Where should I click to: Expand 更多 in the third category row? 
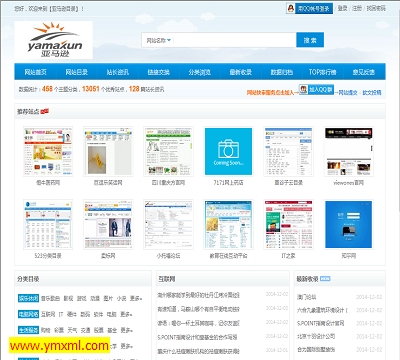coord(126,330)
